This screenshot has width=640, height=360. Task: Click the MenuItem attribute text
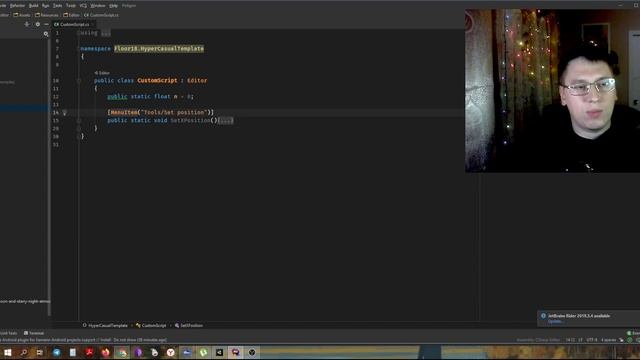click(x=124, y=112)
